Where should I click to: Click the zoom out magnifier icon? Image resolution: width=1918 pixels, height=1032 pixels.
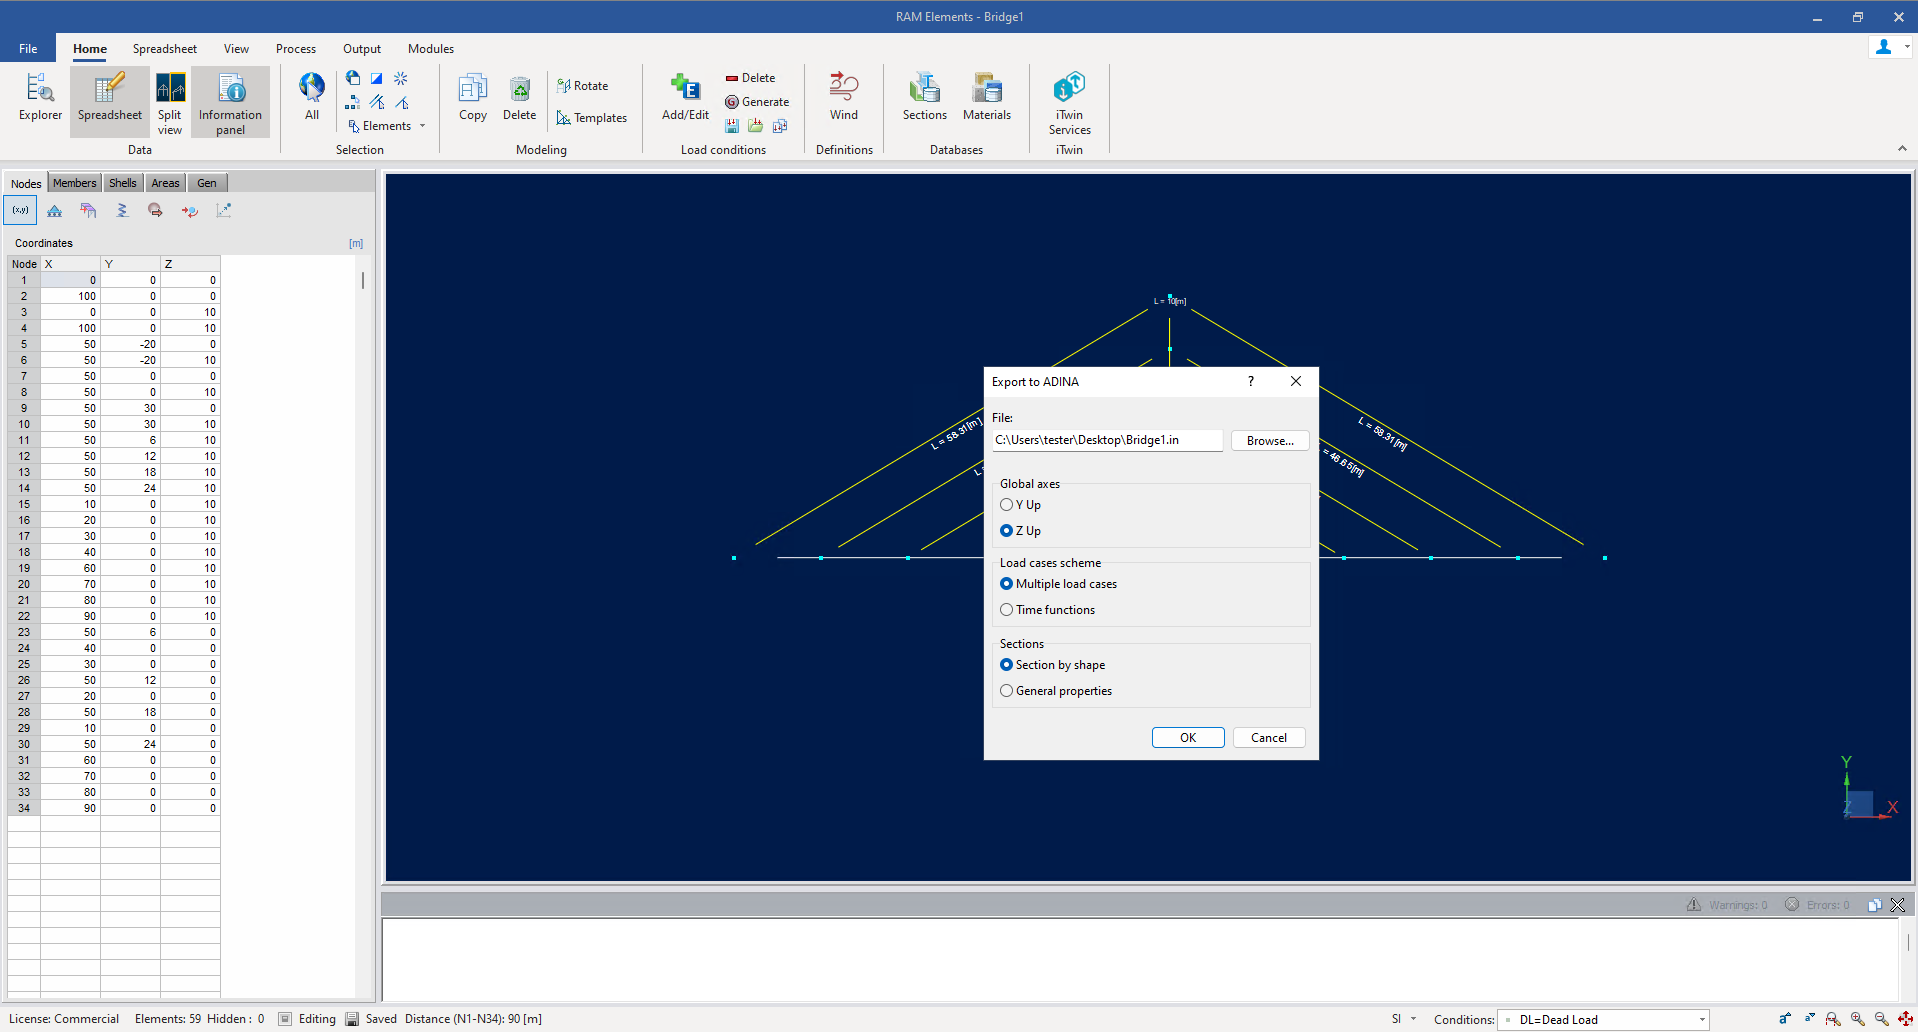click(x=1881, y=1019)
